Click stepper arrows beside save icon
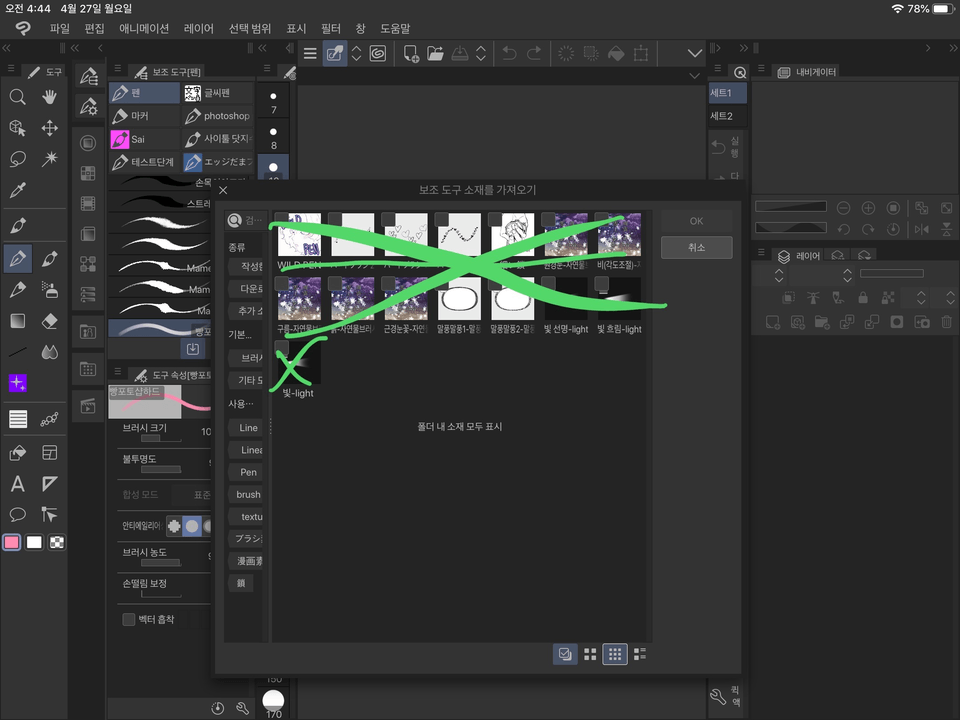This screenshot has width=960, height=720. pos(481,54)
